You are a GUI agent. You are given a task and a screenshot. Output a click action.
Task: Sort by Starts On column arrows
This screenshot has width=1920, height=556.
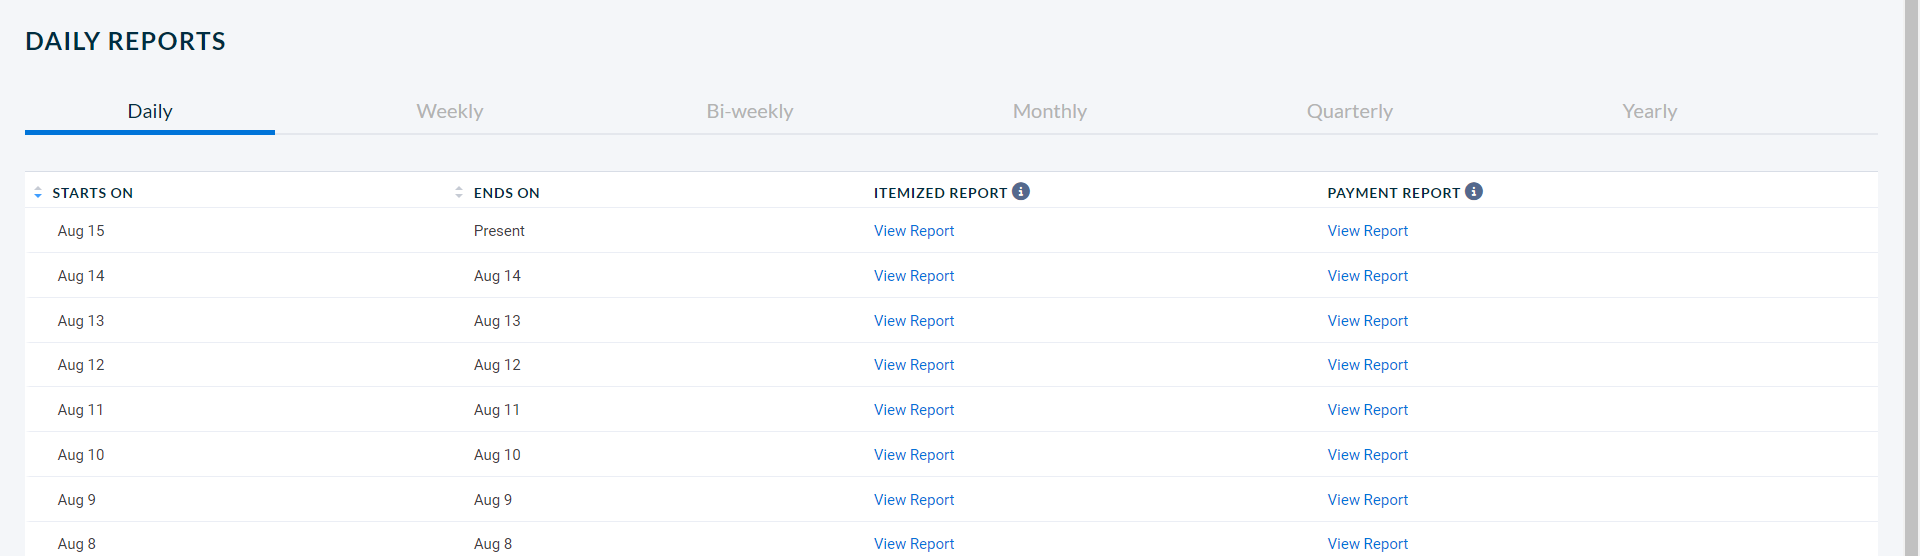38,193
